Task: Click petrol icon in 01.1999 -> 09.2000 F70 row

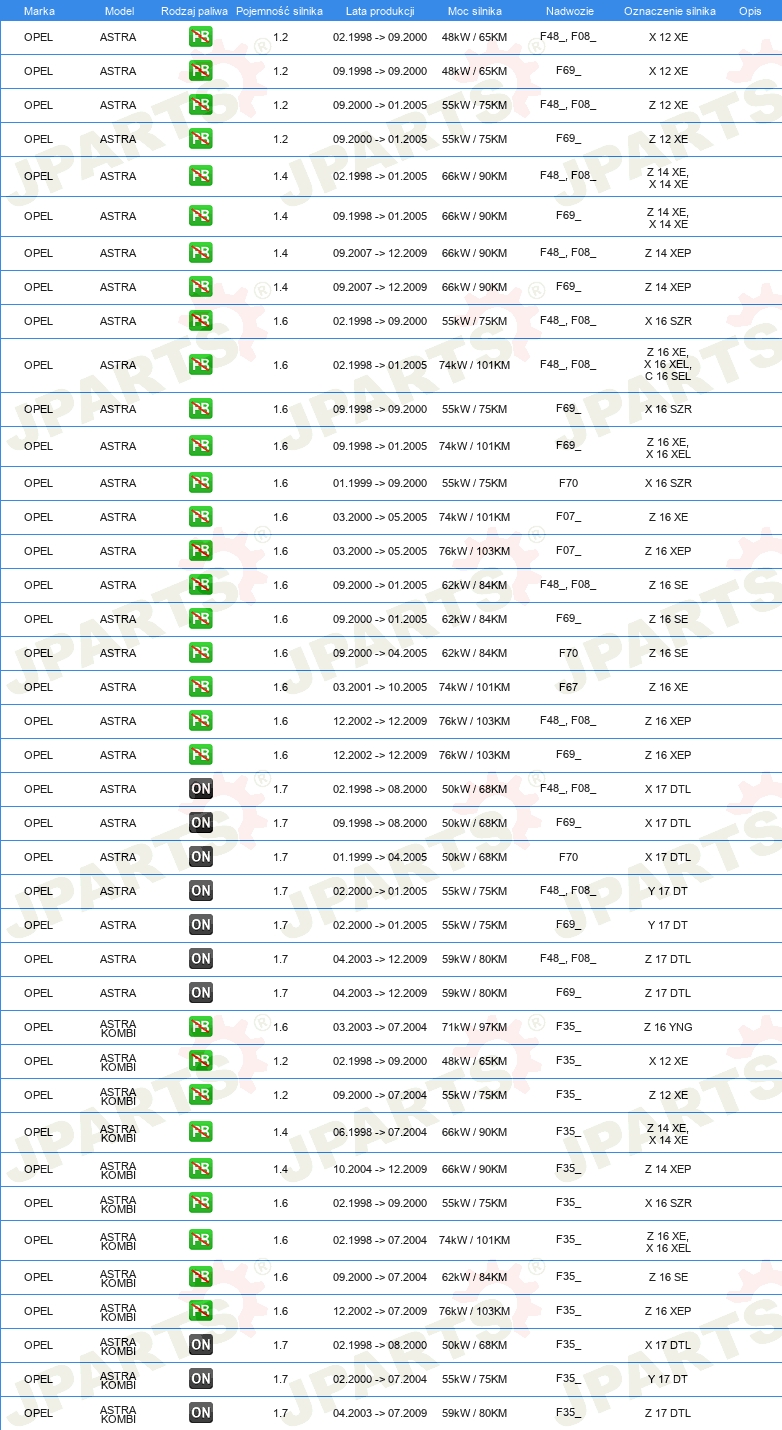Action: pos(201,483)
